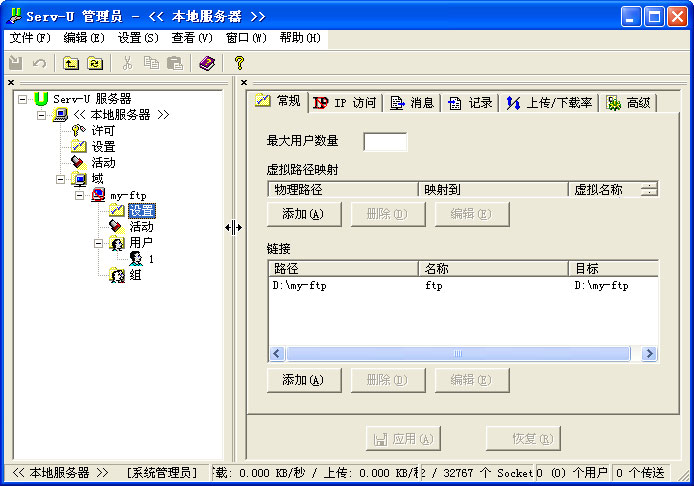Switch to the IP 访问 tab

[345, 103]
